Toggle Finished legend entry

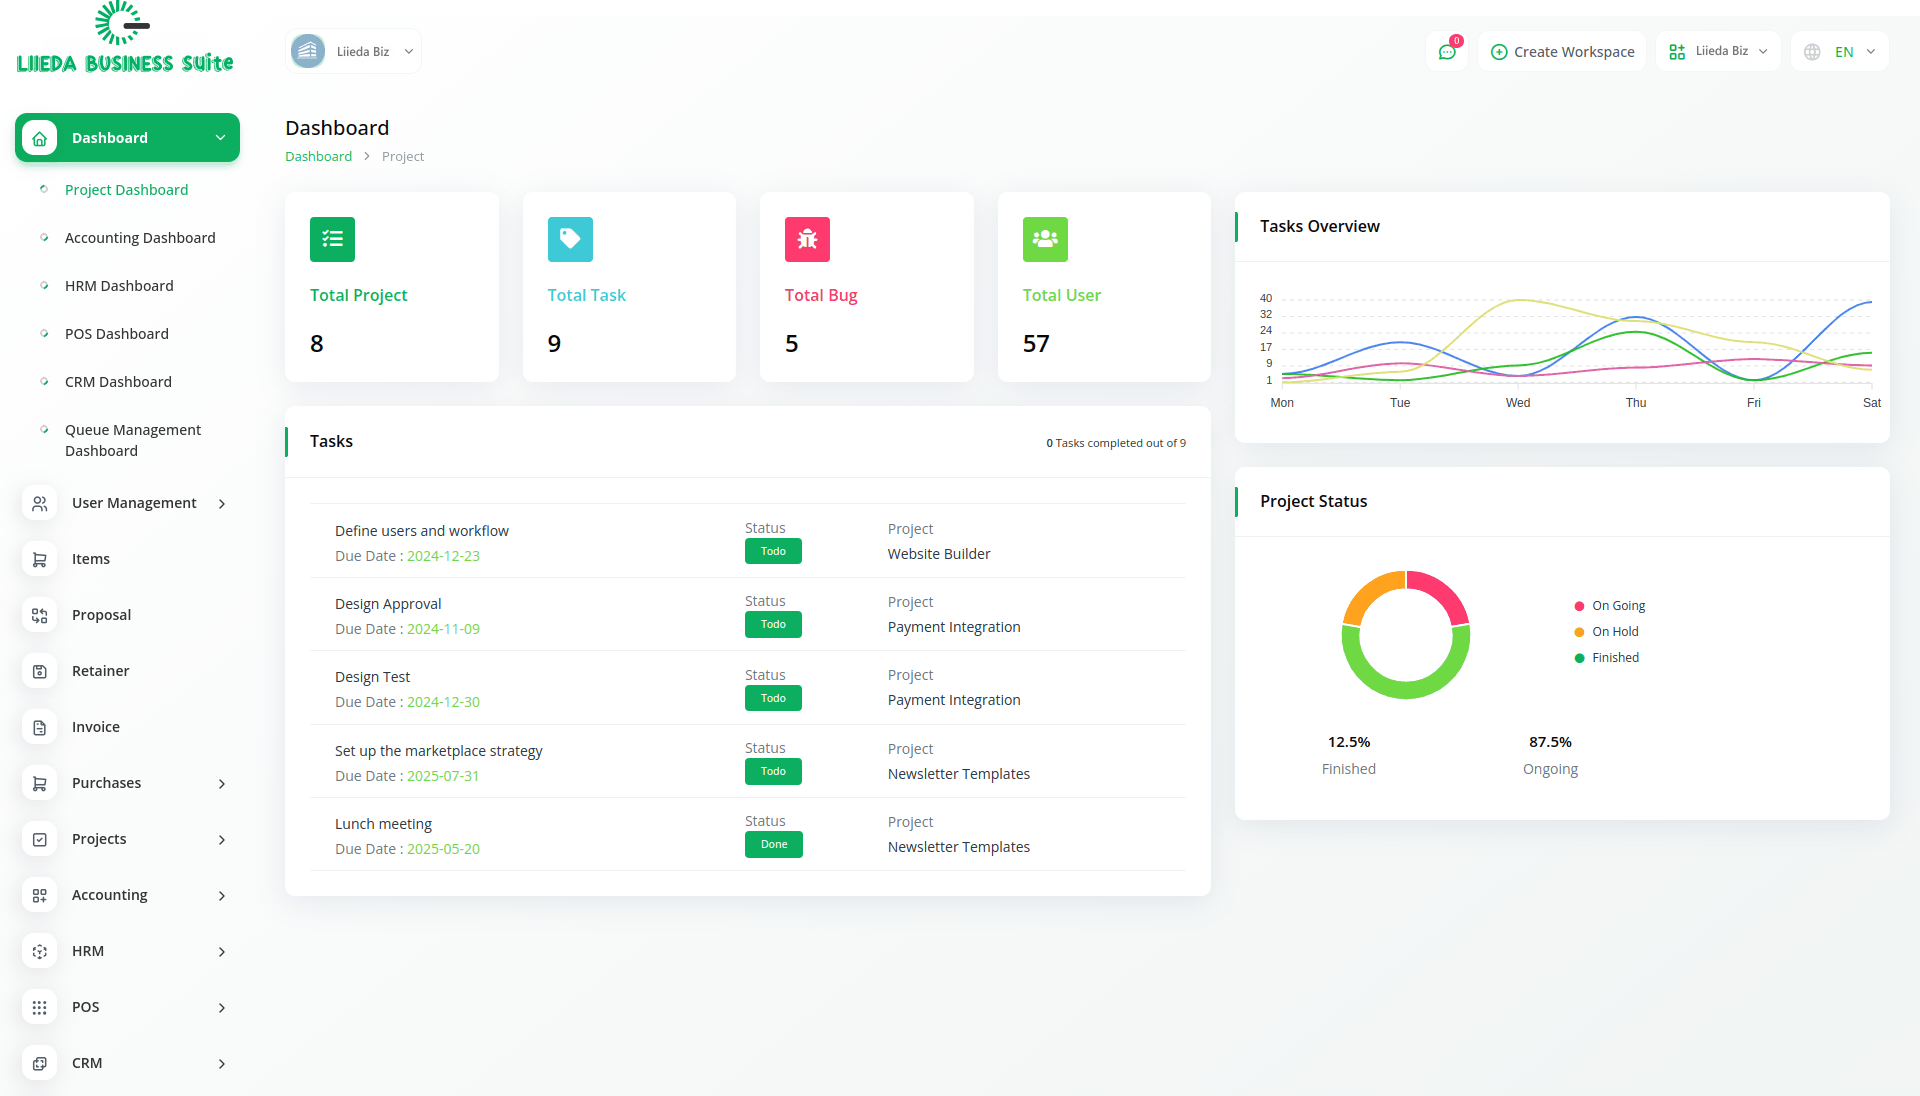(x=1614, y=658)
